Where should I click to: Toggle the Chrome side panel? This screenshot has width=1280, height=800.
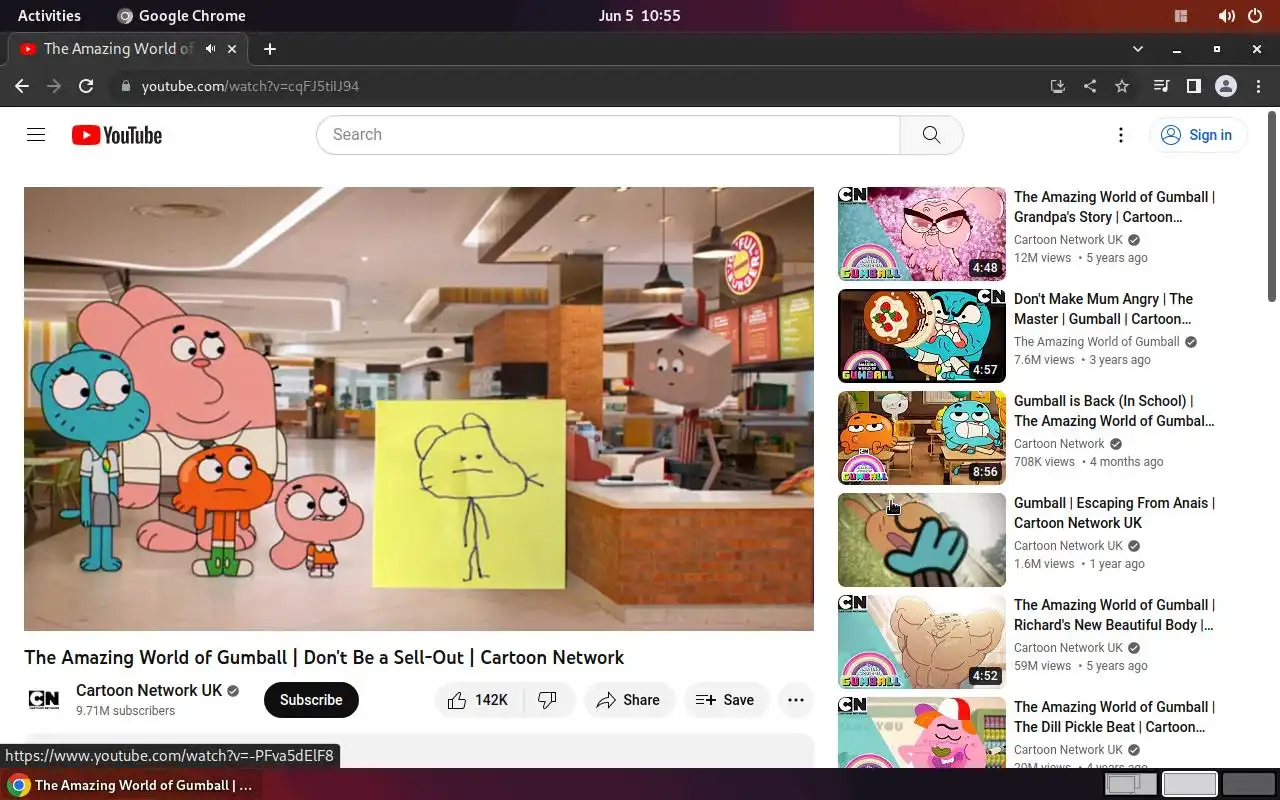[1193, 86]
